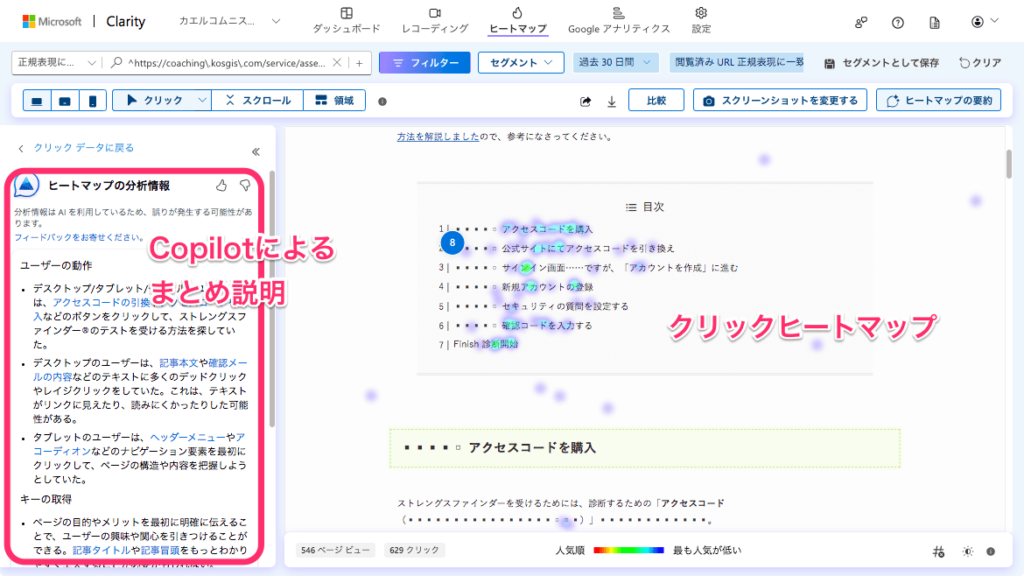Select the mobile device view icon
The height and width of the screenshot is (576, 1024).
click(93, 101)
